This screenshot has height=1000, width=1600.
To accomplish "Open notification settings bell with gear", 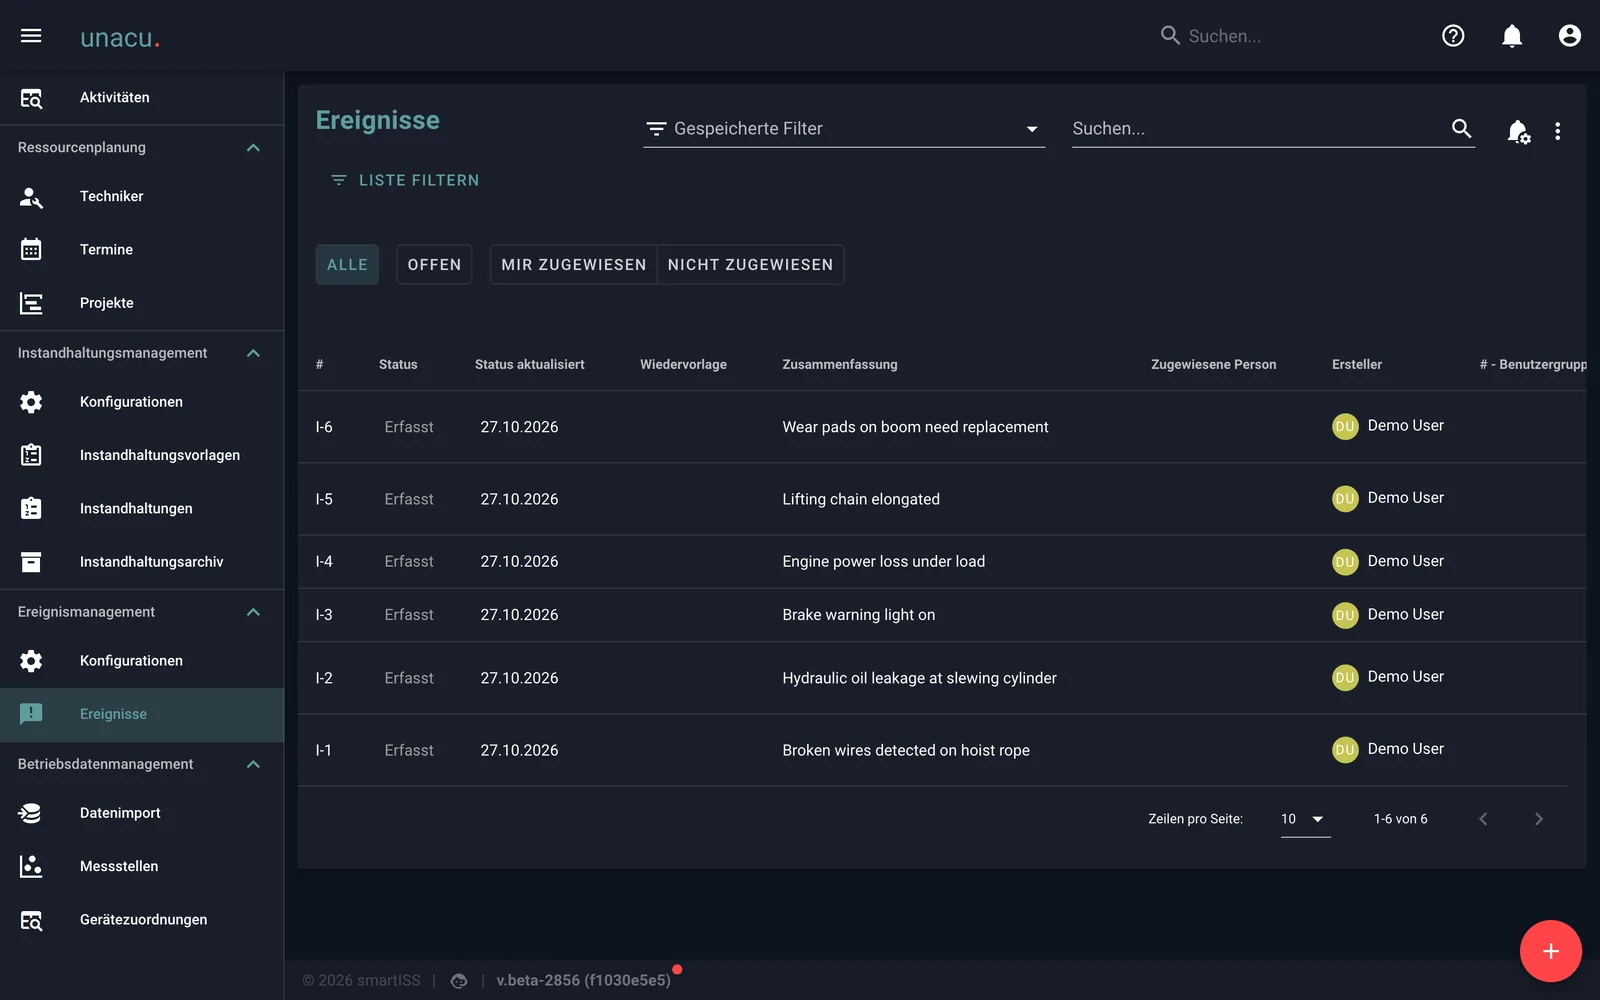I will pyautogui.click(x=1518, y=131).
